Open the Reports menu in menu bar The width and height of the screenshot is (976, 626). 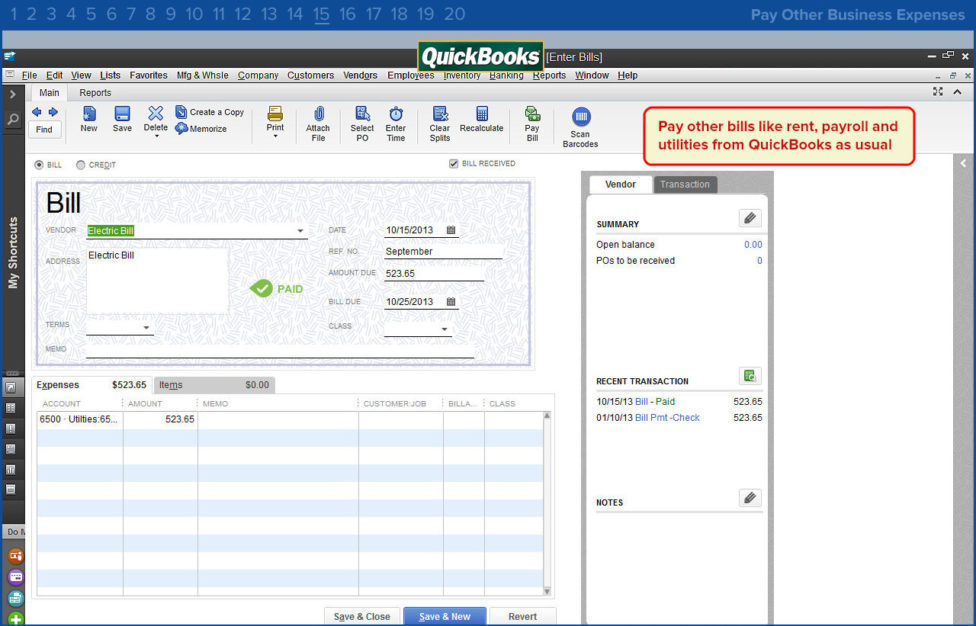coord(549,75)
